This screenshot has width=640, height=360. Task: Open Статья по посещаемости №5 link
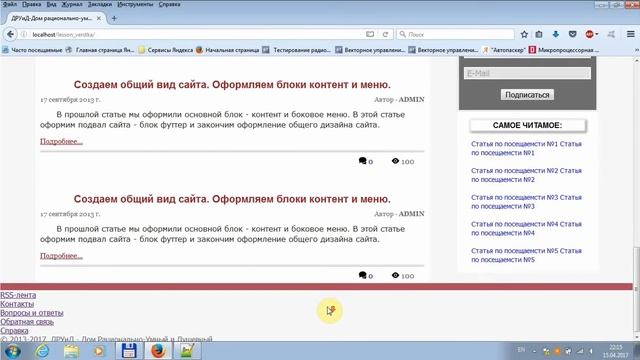[526, 255]
